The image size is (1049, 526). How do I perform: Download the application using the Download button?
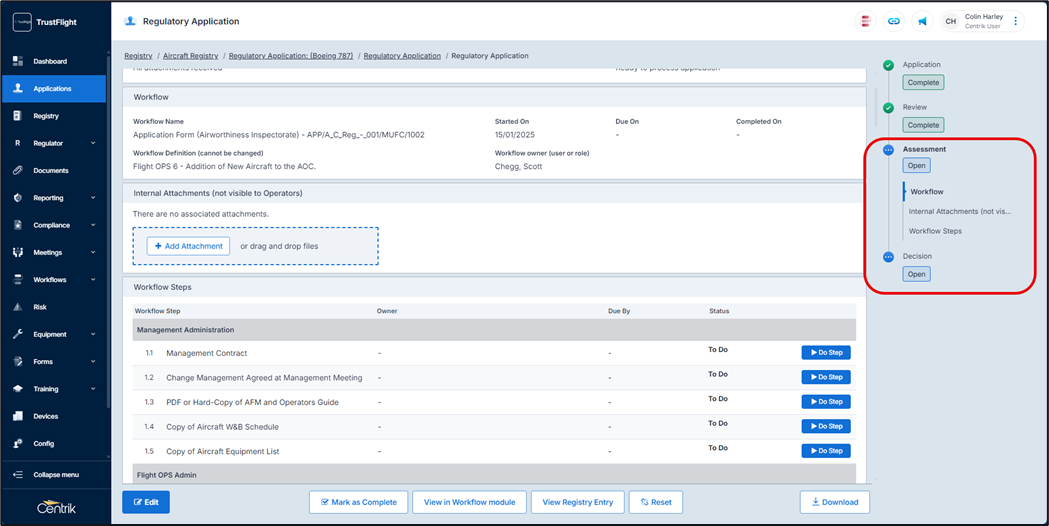(834, 502)
